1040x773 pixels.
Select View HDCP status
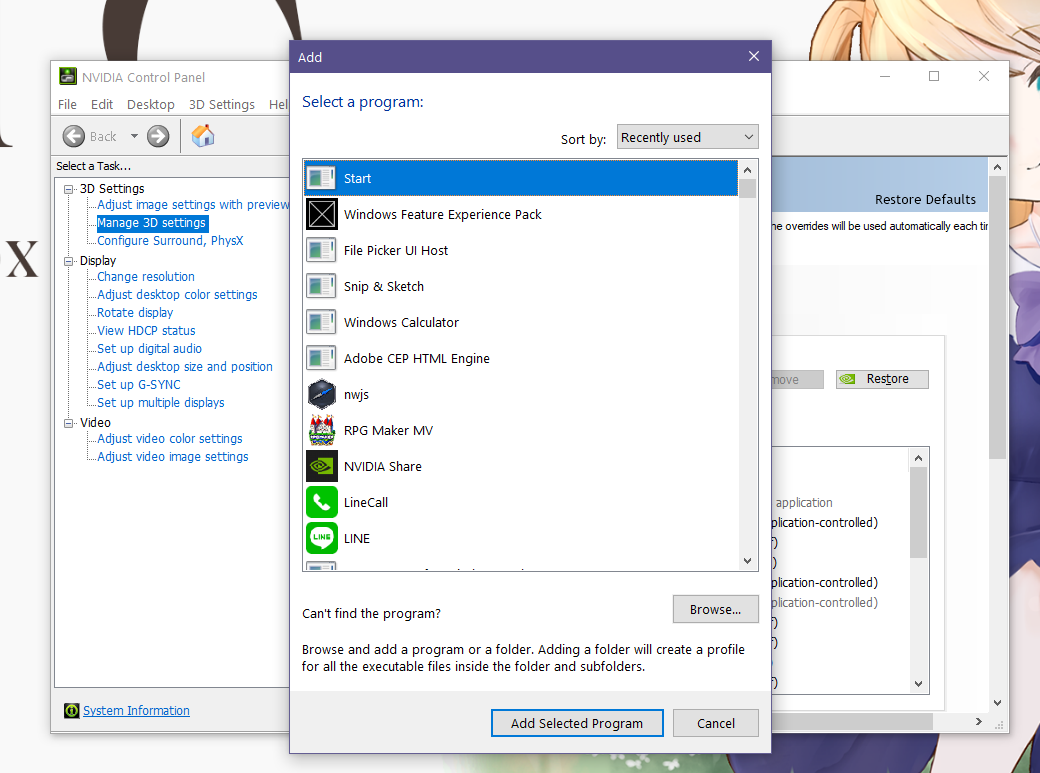147,330
